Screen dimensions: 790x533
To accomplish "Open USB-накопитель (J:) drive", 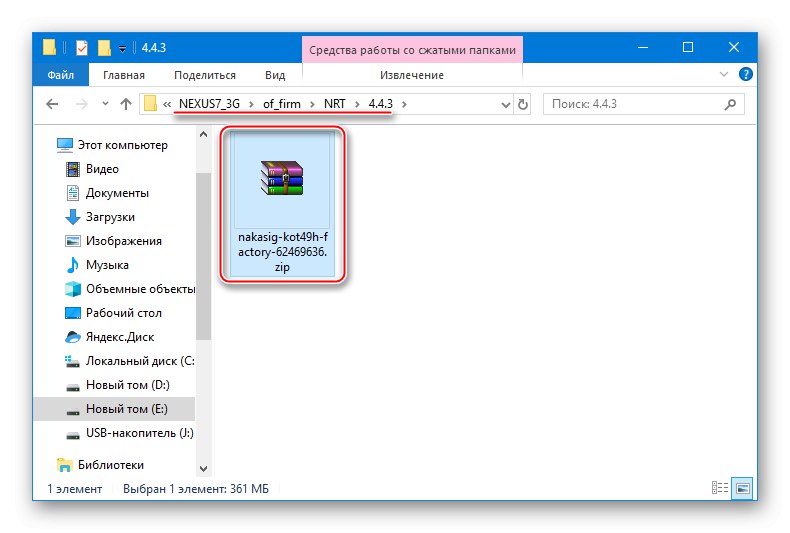I will [x=140, y=433].
